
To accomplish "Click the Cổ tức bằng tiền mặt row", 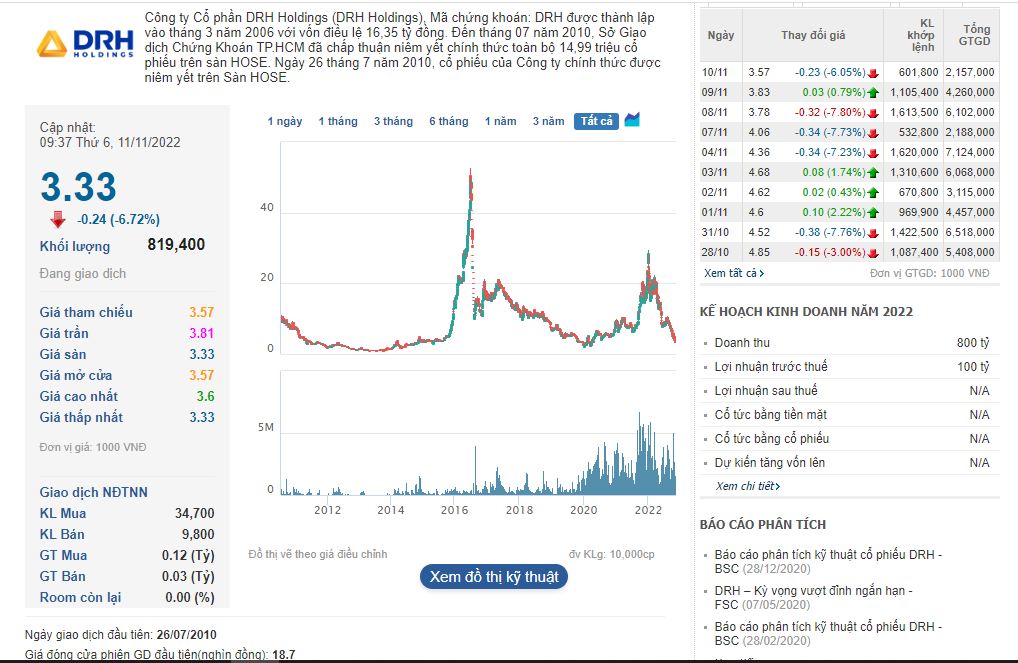I will (x=850, y=415).
